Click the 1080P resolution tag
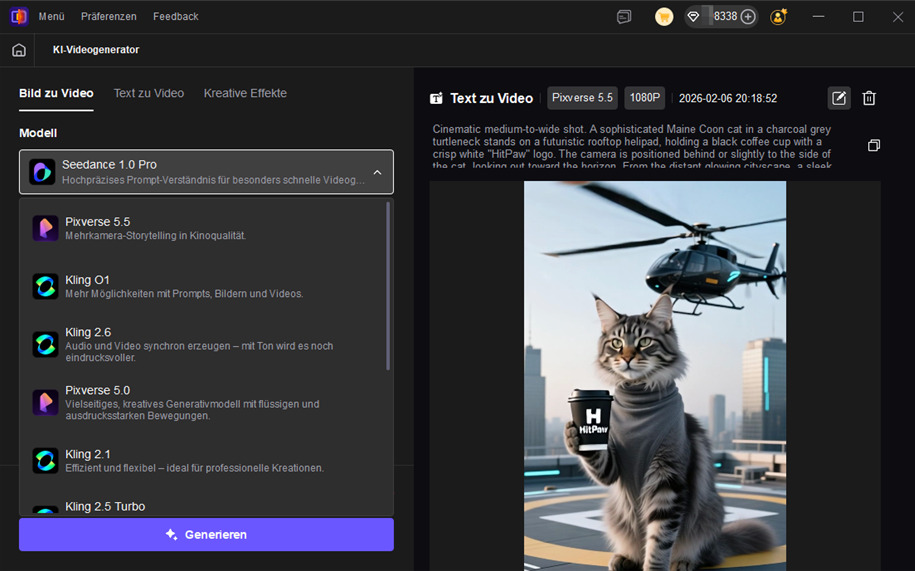This screenshot has height=571, width=915. tap(644, 98)
